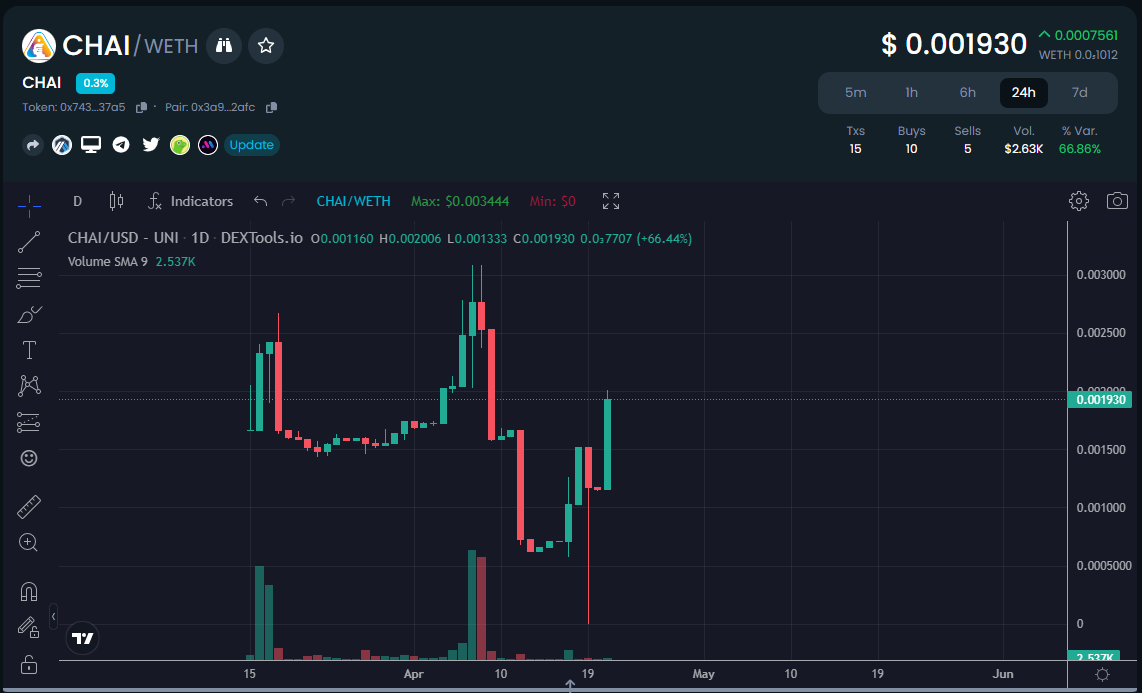The width and height of the screenshot is (1142, 693).
Task: Open the emoji icons tool
Action: (x=29, y=458)
